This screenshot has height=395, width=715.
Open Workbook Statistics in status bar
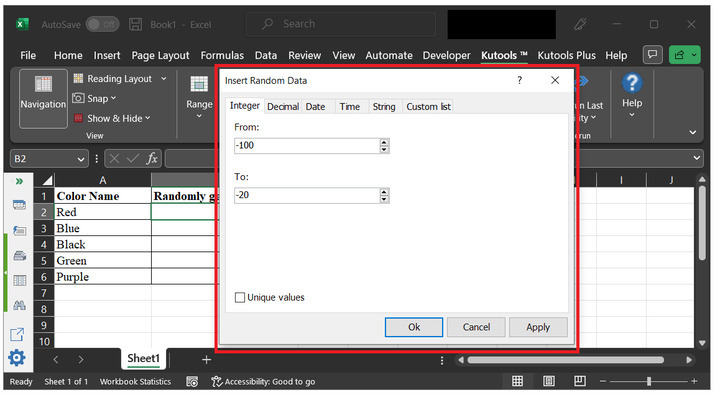click(135, 381)
